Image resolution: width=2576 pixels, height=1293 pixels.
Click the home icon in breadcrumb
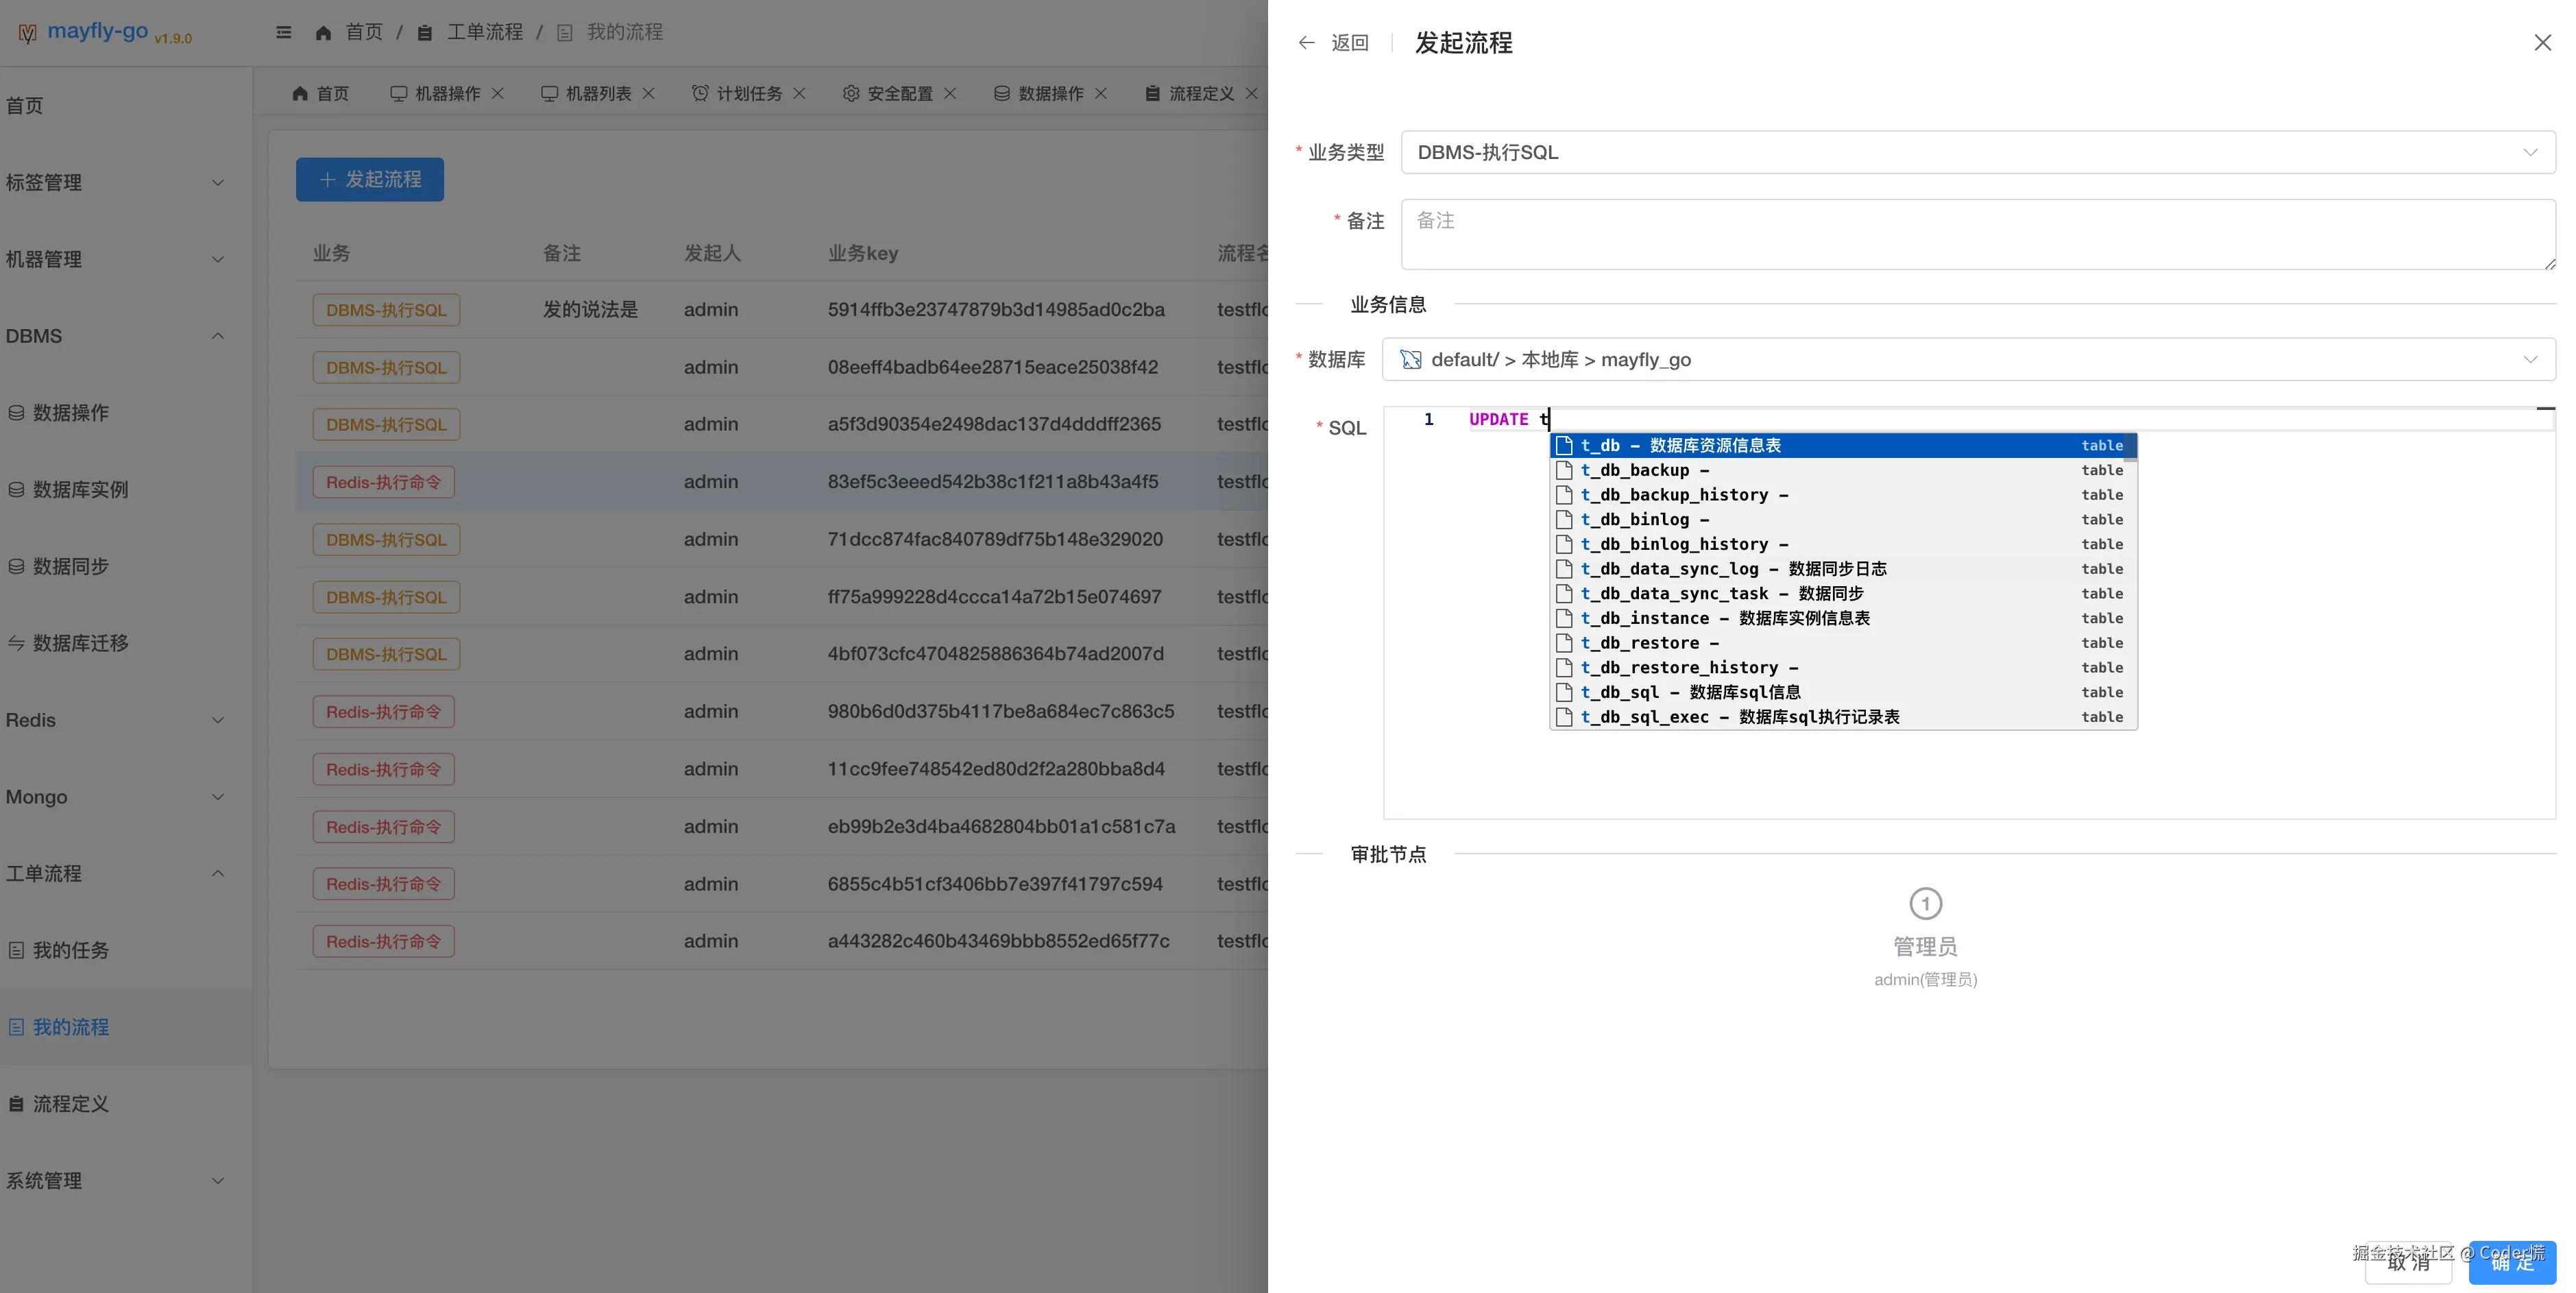323,33
